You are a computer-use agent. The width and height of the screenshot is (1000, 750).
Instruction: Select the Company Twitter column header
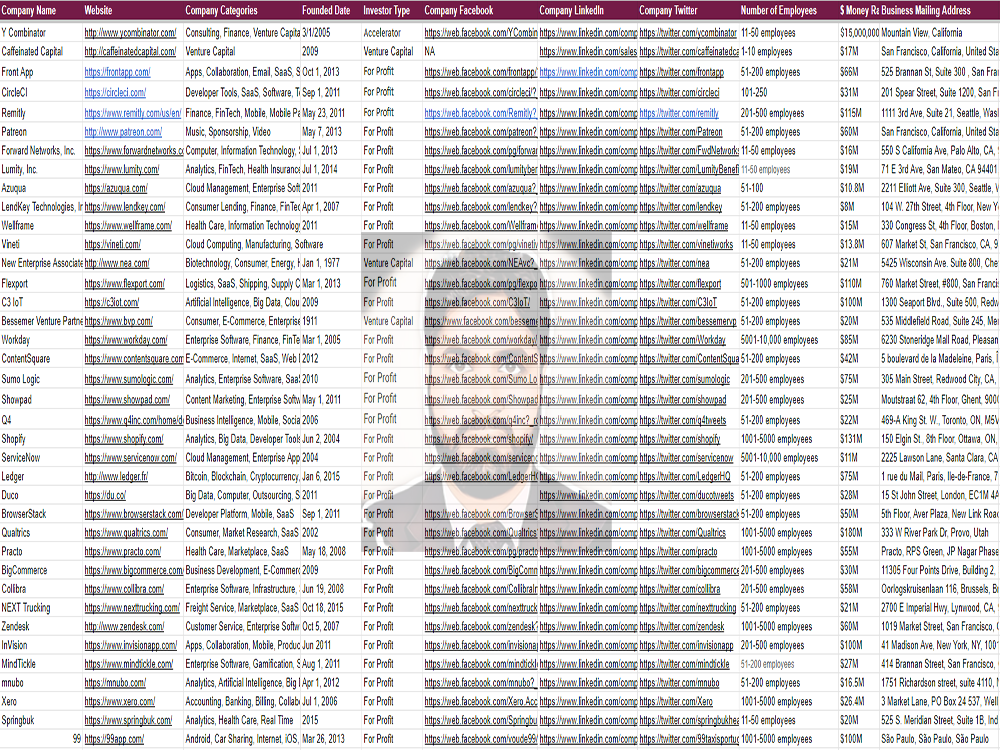(668, 11)
